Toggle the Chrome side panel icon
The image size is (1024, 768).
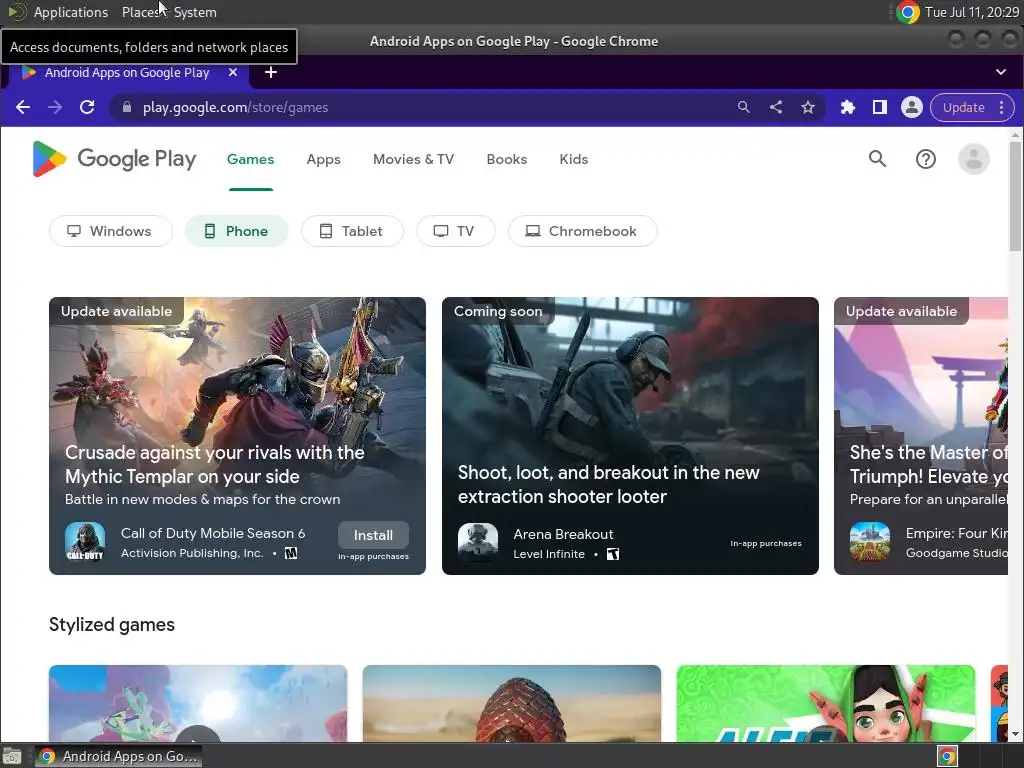(x=880, y=107)
